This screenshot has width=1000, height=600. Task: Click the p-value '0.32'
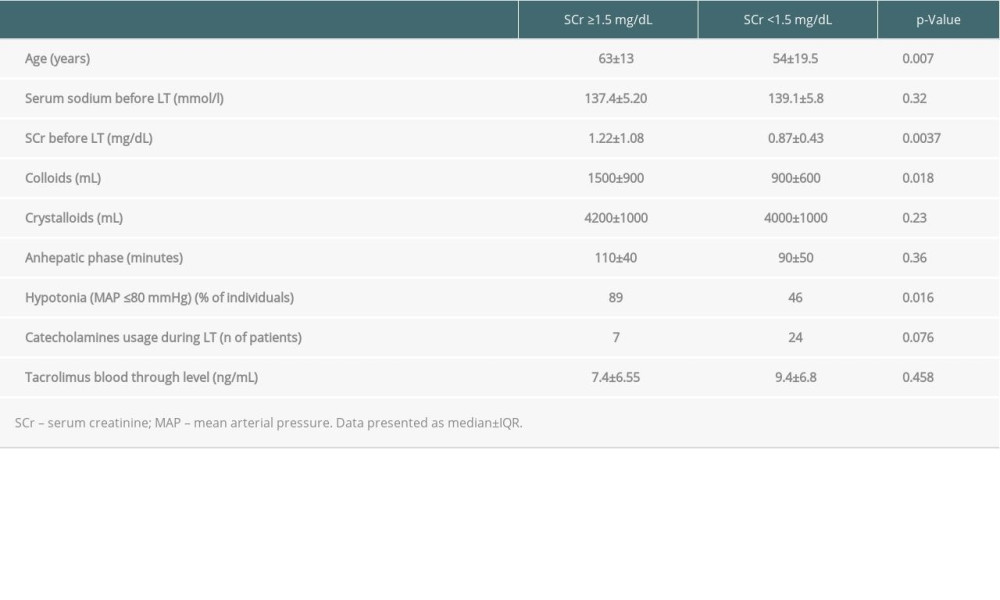point(915,98)
